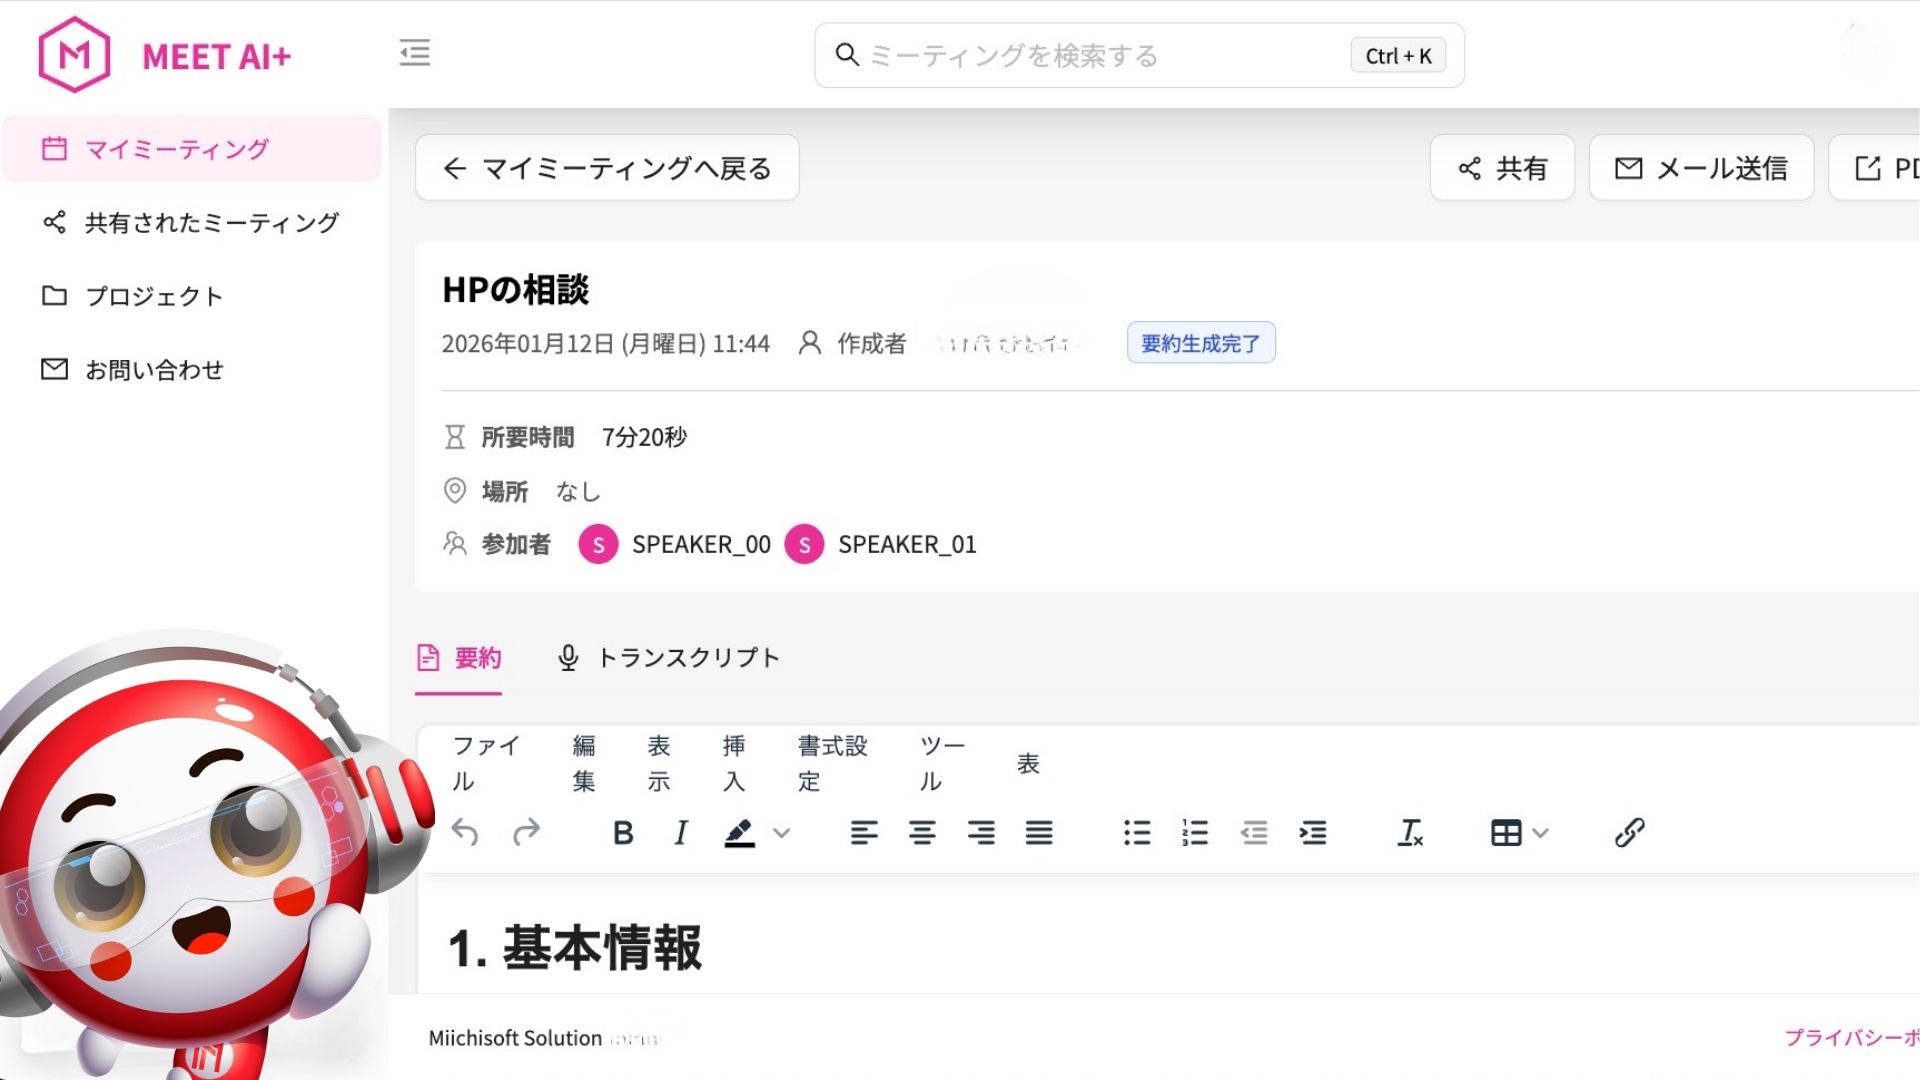Image resolution: width=1920 pixels, height=1080 pixels.
Task: Open the highlight color dropdown arrow
Action: point(782,832)
